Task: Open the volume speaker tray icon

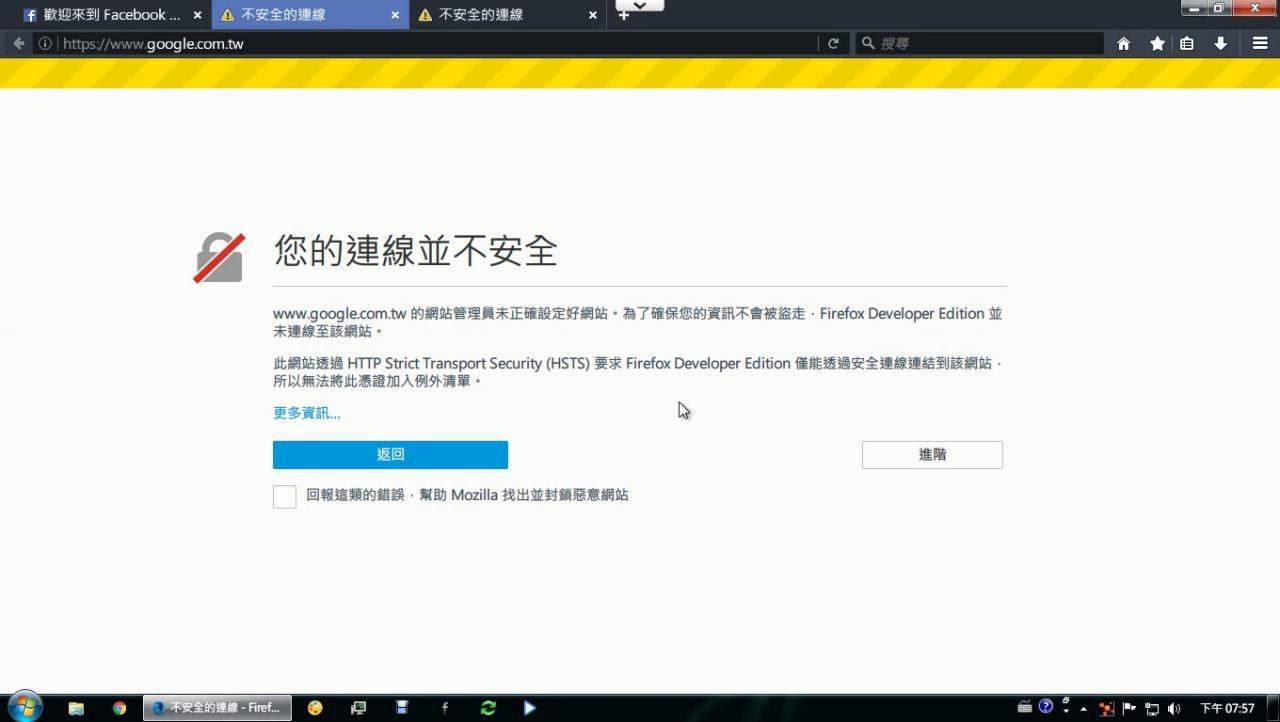Action: point(1174,709)
